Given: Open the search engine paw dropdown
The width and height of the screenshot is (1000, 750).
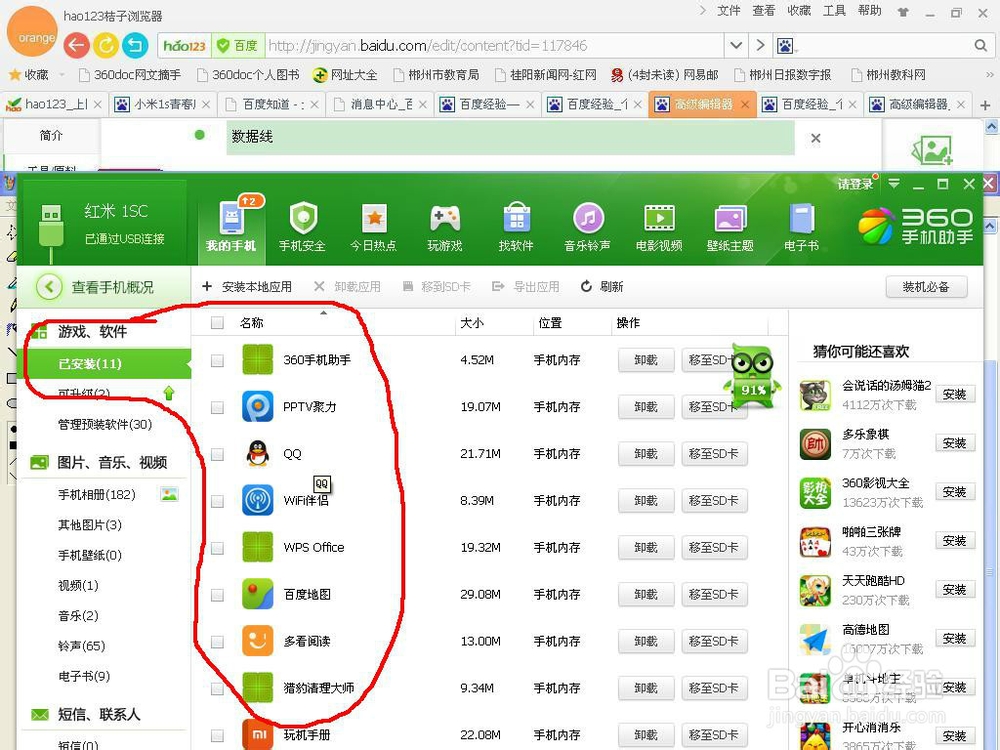Looking at the screenshot, I should (x=787, y=45).
